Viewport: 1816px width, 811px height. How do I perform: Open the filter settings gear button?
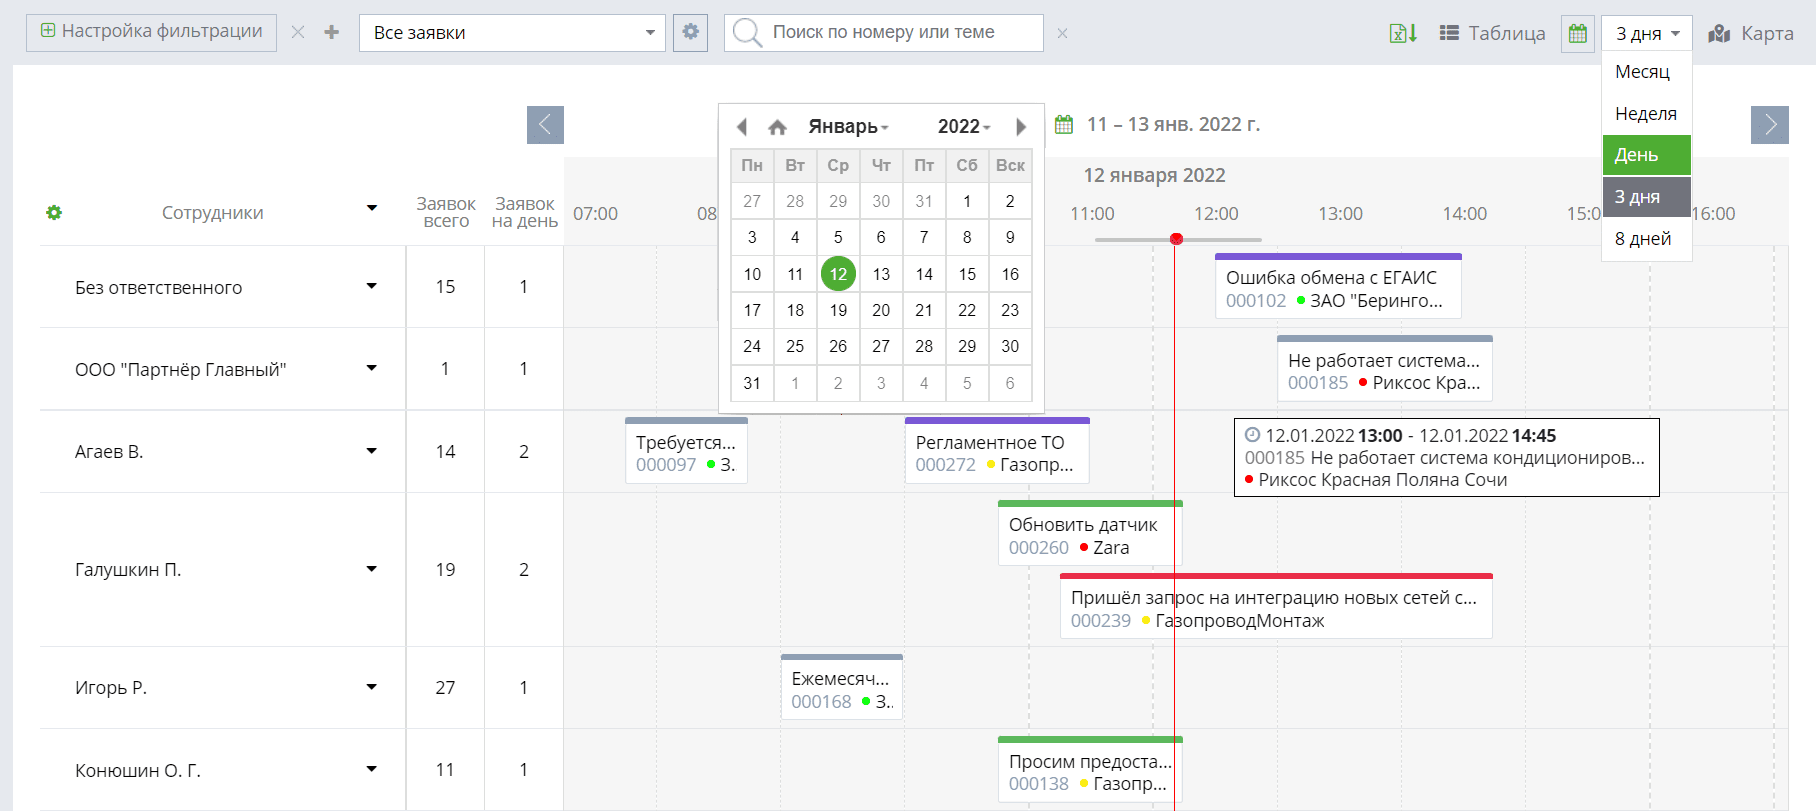tap(690, 32)
